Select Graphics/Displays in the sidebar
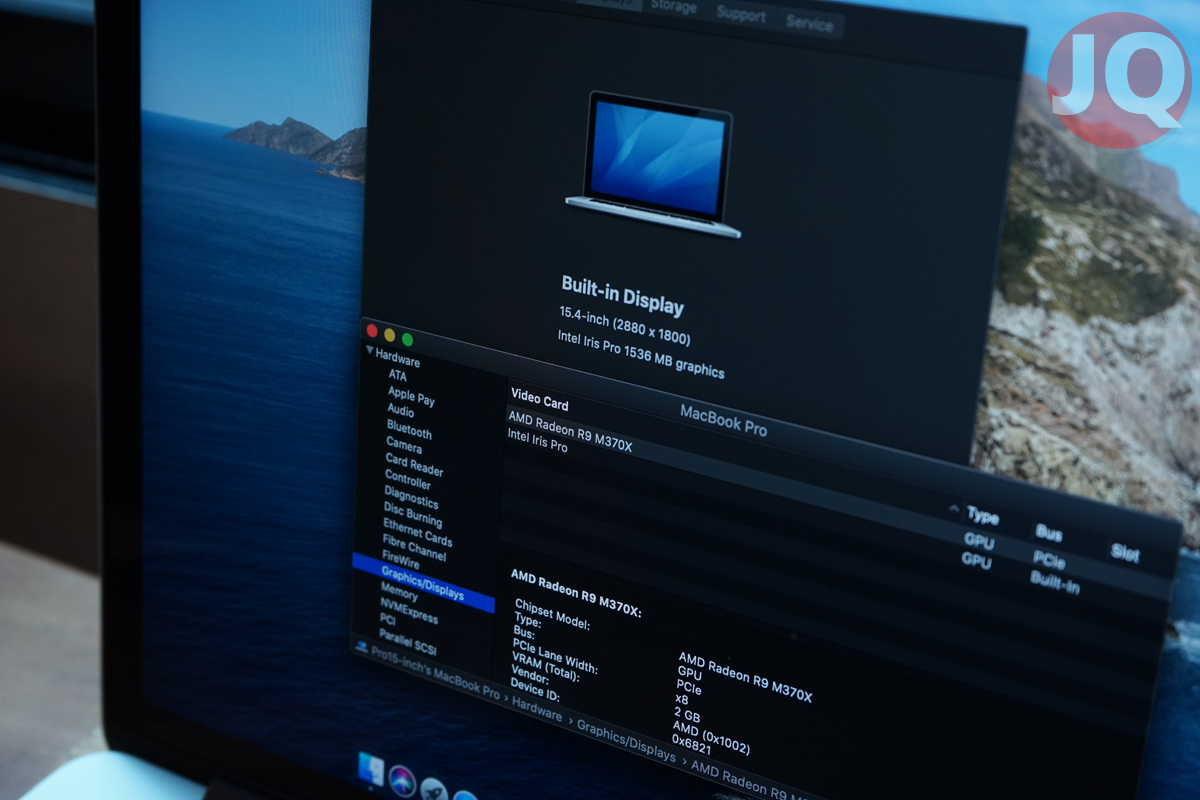The image size is (1200, 800). click(422, 582)
